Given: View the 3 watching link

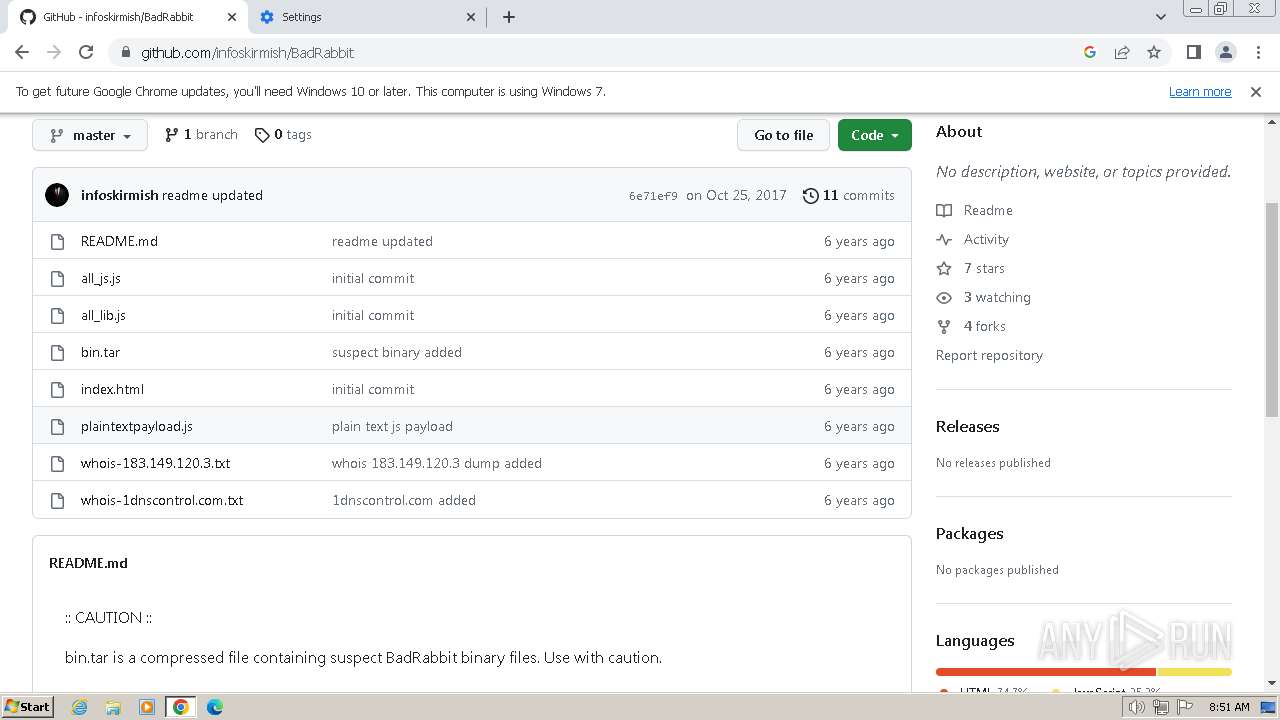Looking at the screenshot, I should coord(984,297).
